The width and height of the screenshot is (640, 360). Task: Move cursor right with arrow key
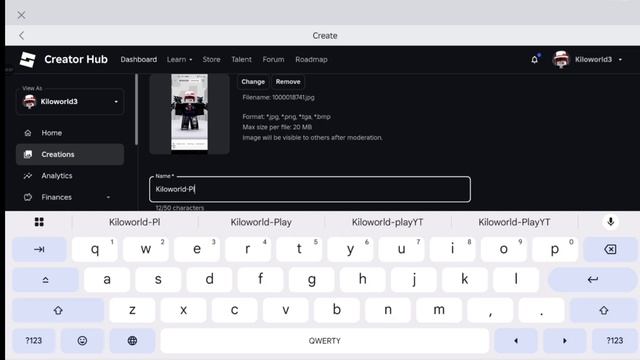(x=564, y=341)
